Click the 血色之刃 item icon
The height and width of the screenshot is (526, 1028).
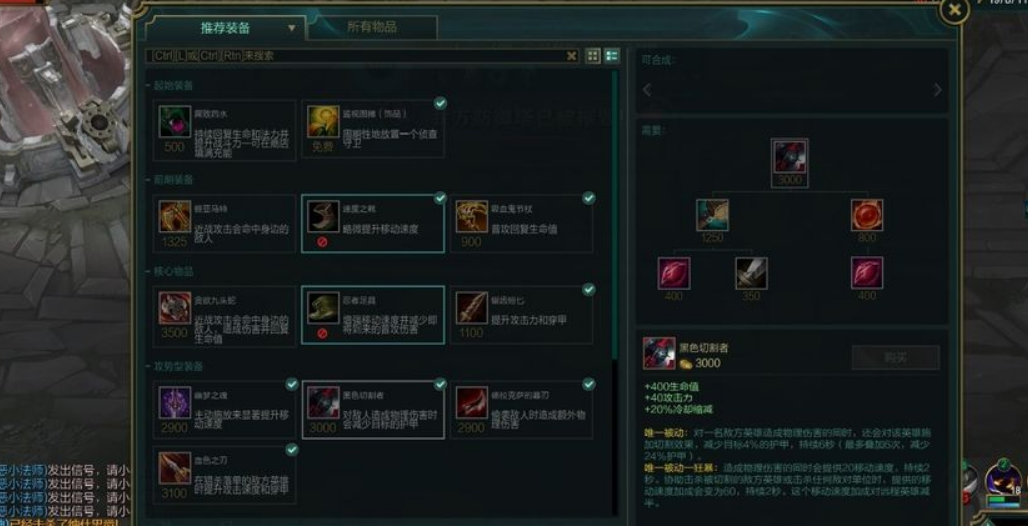point(175,468)
